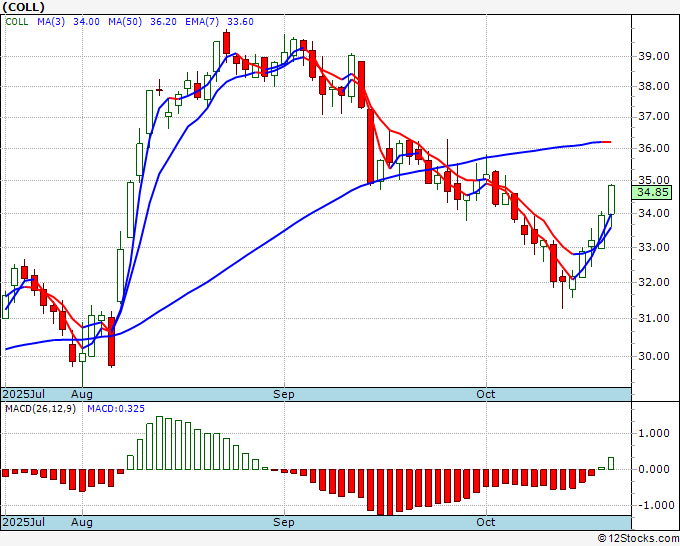This screenshot has width=680, height=546.
Task: Click the 2025Jul label on MACD axis
Action: (x=24, y=522)
